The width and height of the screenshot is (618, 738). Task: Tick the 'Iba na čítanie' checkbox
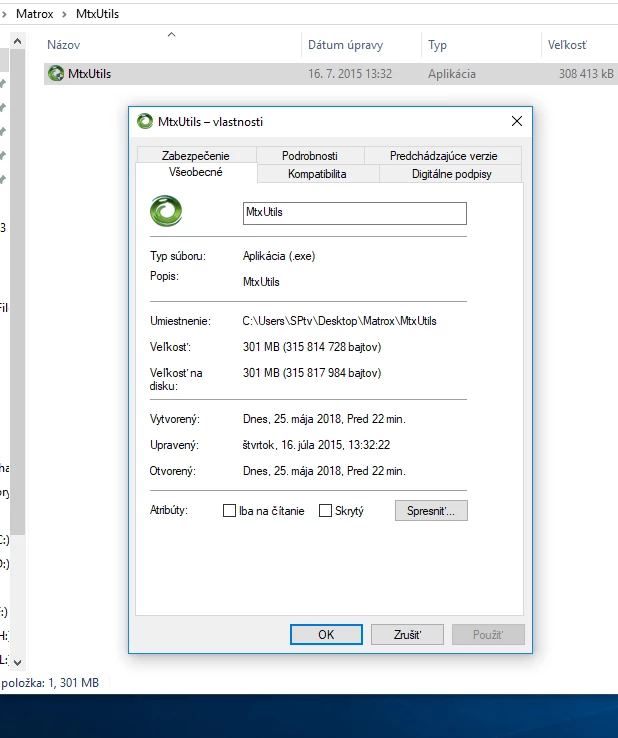(x=229, y=511)
